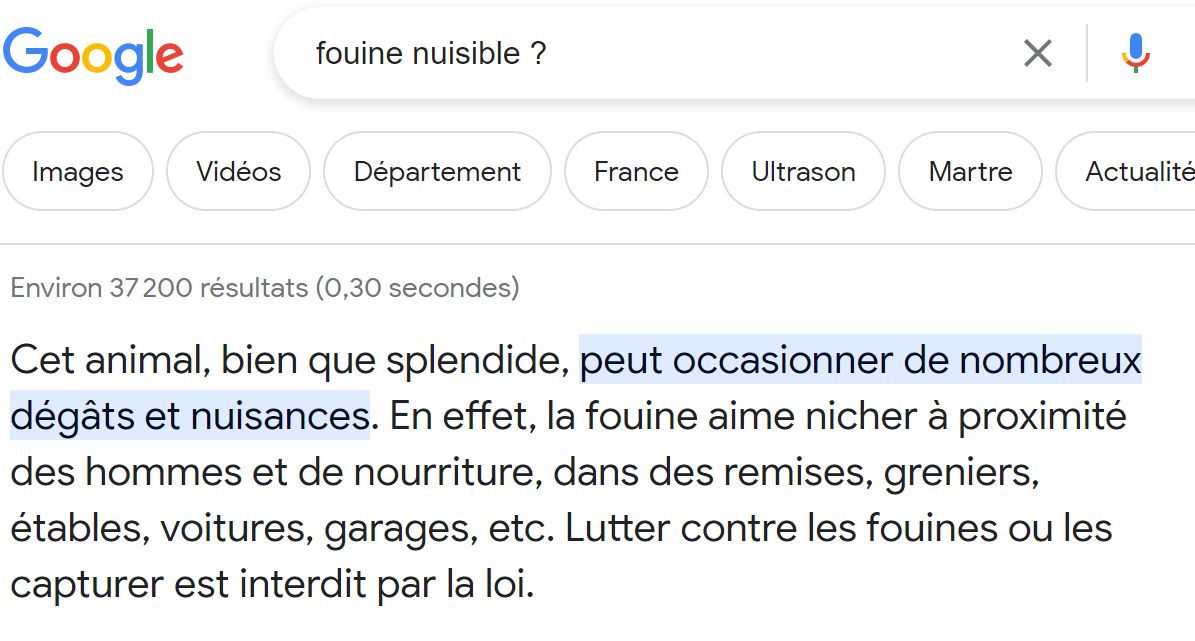Click the sentence "Lutter contre les fouines"
This screenshot has width=1195, height=641.
tap(780, 527)
